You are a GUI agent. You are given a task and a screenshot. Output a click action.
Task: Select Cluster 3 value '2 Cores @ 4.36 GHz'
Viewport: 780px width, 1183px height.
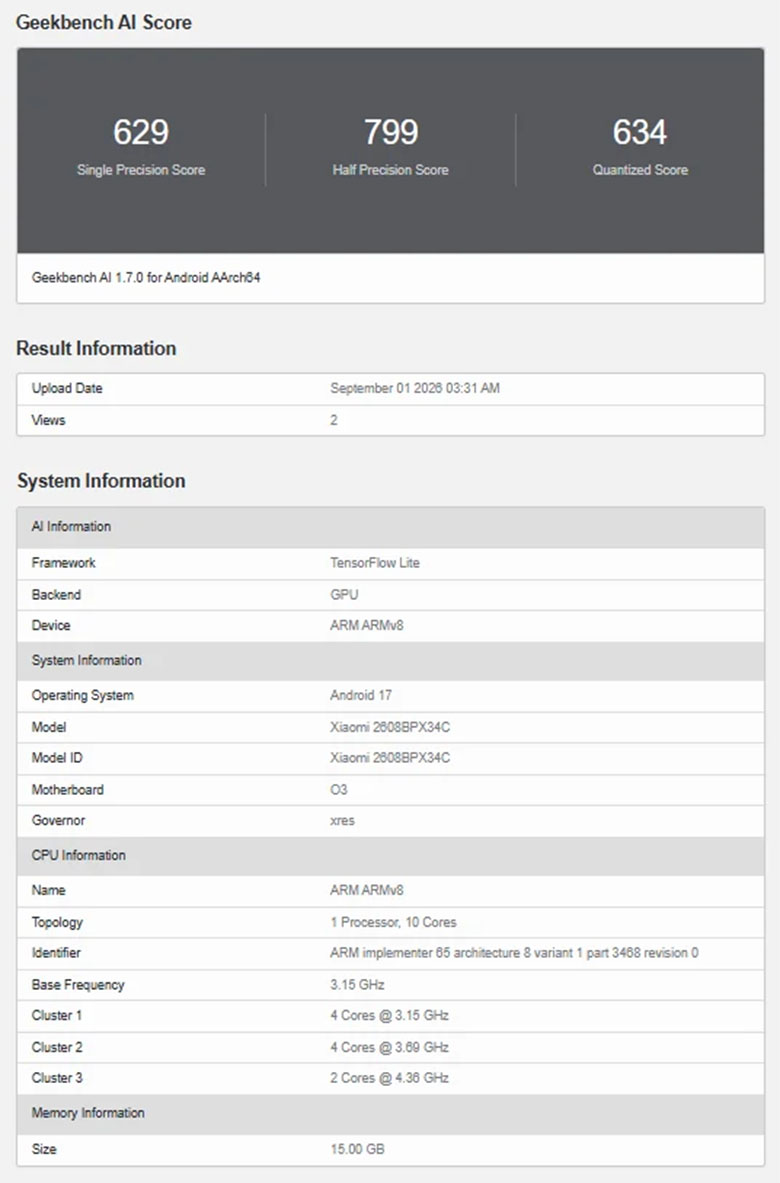pyautogui.click(x=389, y=1078)
